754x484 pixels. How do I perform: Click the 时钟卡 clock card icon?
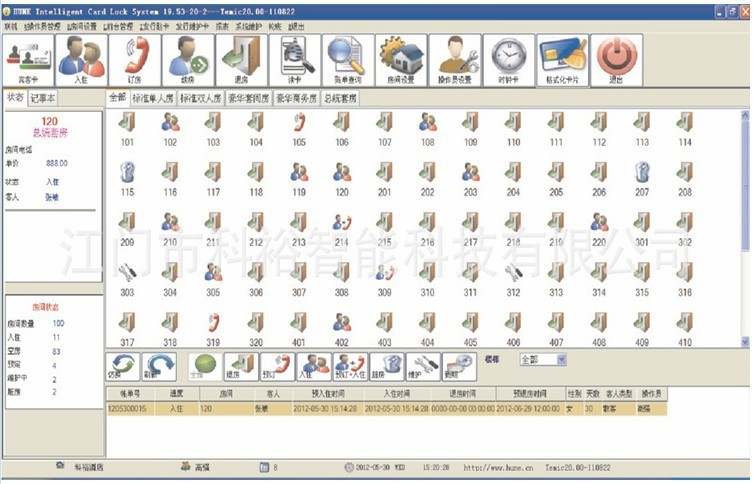point(509,60)
